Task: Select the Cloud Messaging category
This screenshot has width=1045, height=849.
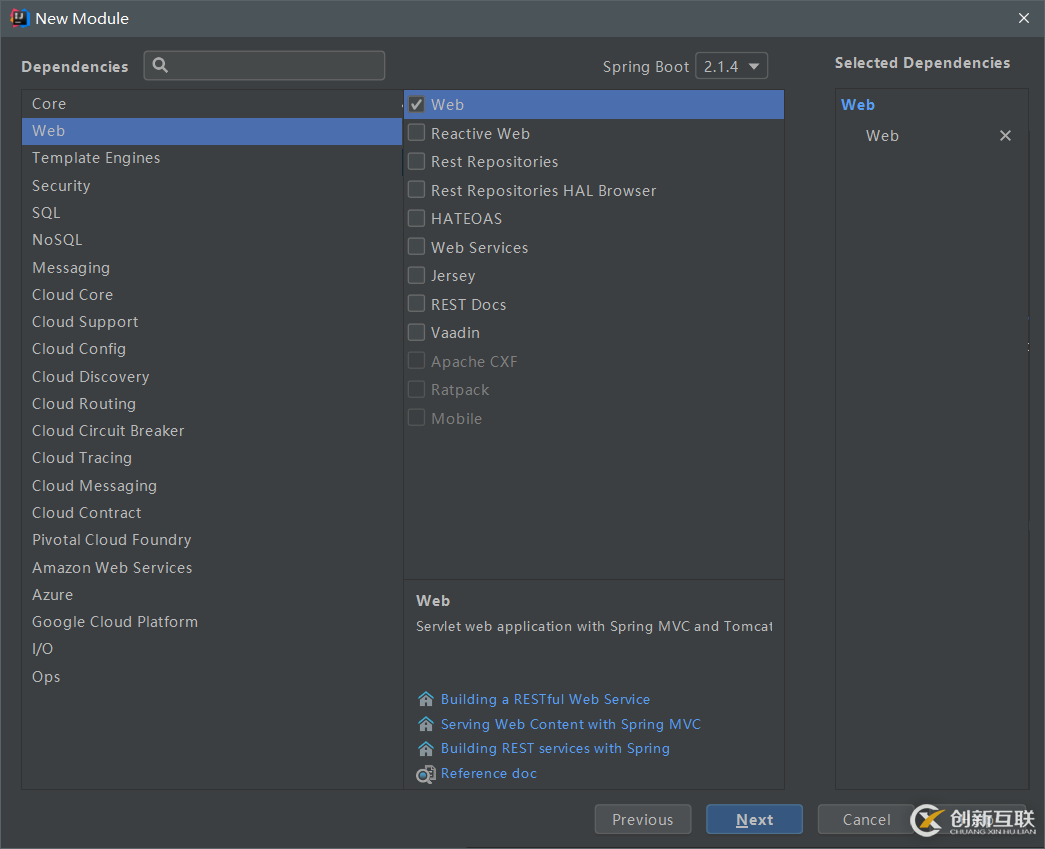Action: tap(212, 486)
